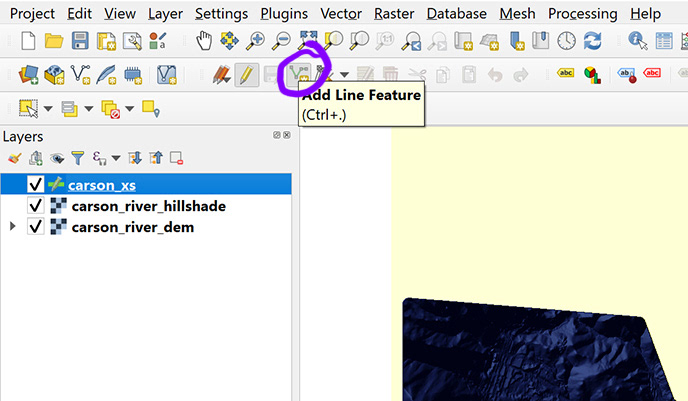Expand the Select by Value dropdown arrow

89,108
